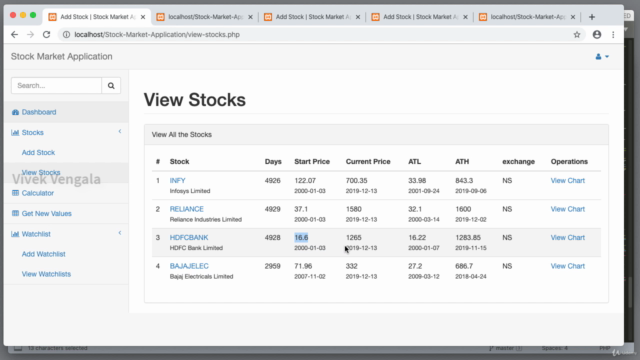Open the Chrome three-dot menu

(613, 35)
